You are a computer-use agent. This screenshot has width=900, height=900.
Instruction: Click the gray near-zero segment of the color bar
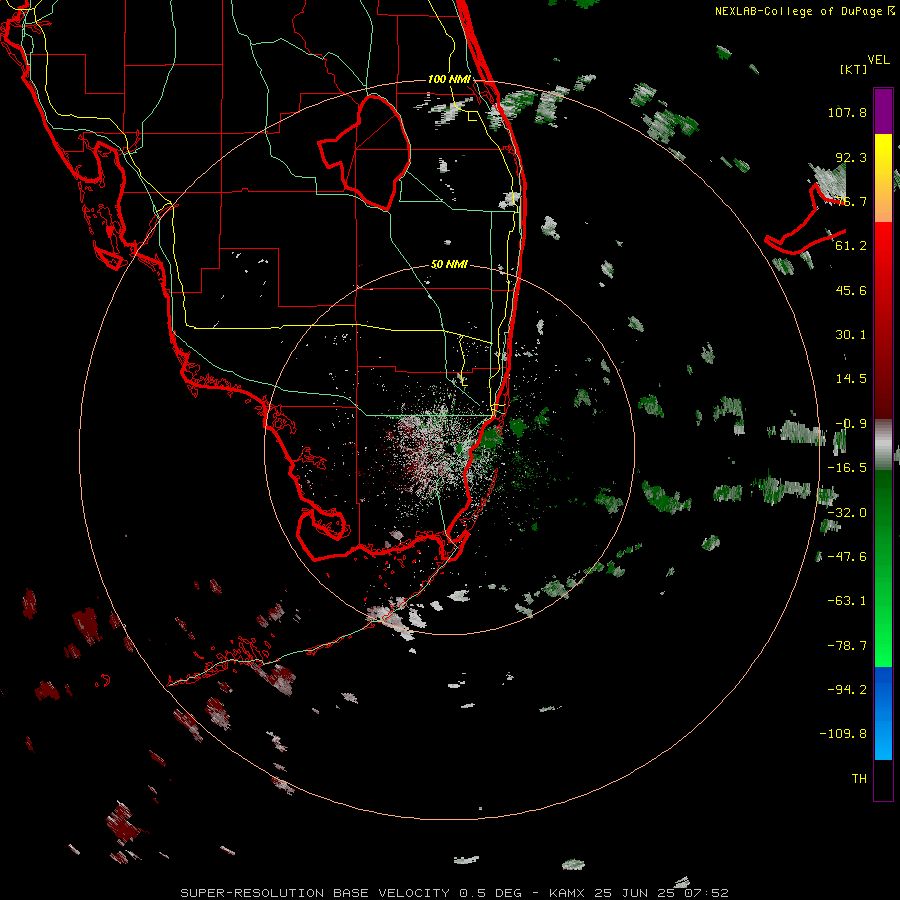coord(883,445)
